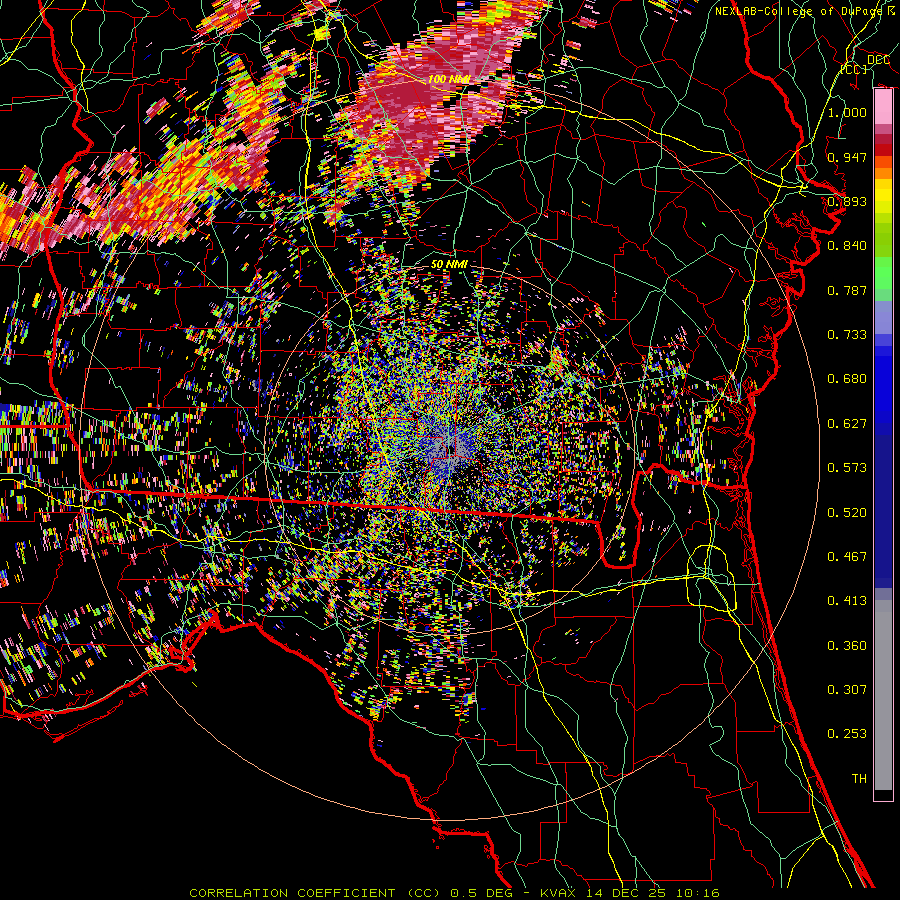900x900 pixels.
Task: Click the DEC label above the scale
Action: [878, 60]
